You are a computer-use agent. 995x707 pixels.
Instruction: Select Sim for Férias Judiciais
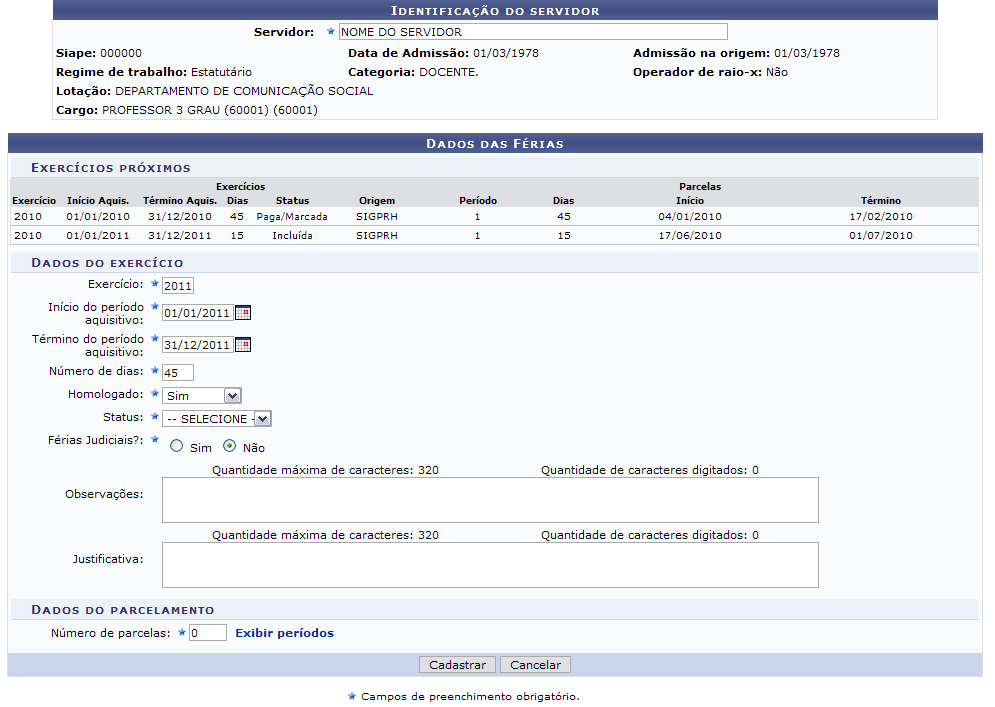[x=176, y=448]
